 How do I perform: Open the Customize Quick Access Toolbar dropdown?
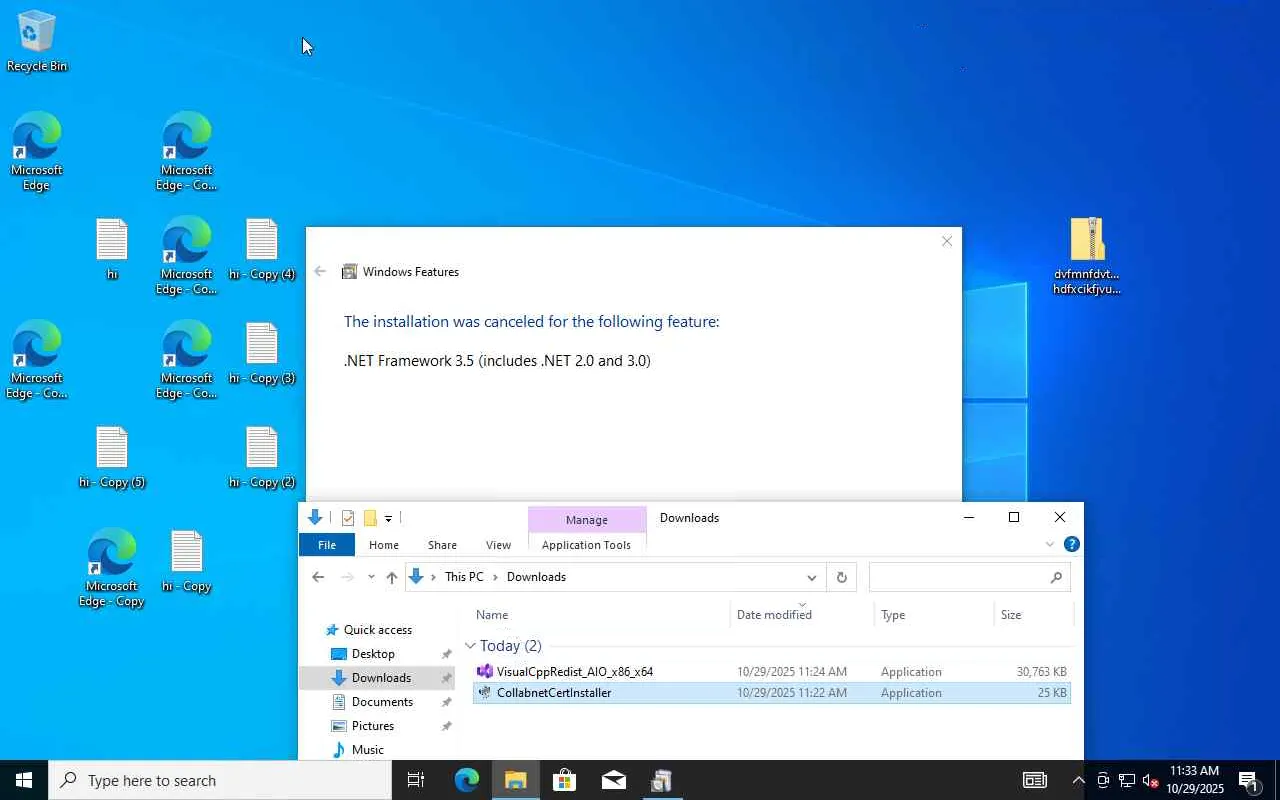pos(388,518)
